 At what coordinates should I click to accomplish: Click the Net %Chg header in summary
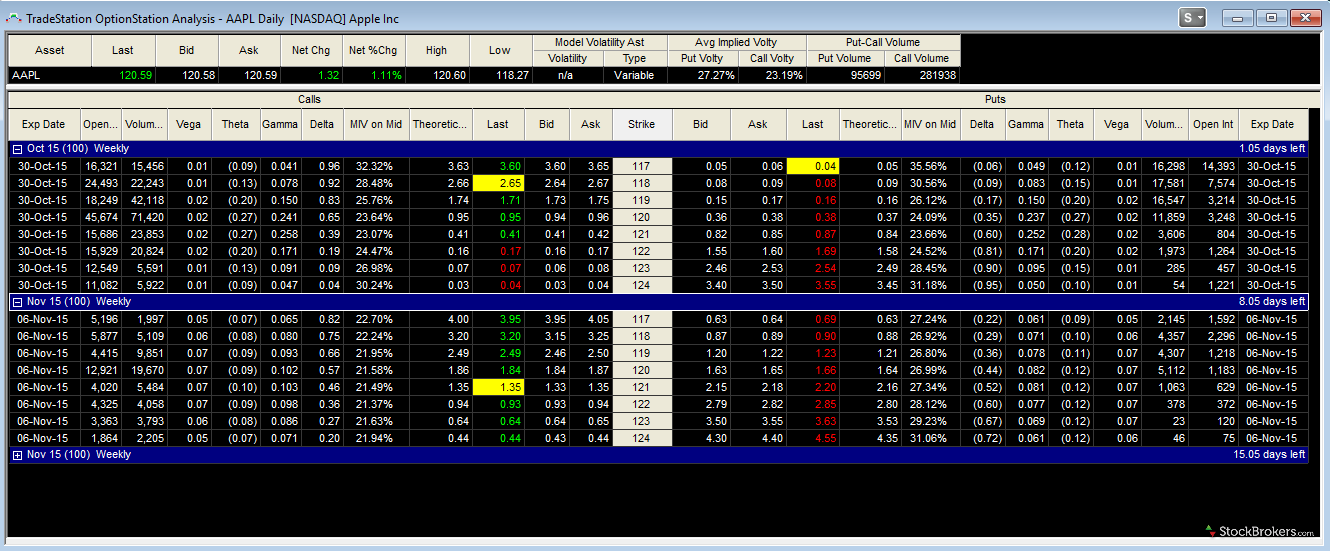pos(372,50)
